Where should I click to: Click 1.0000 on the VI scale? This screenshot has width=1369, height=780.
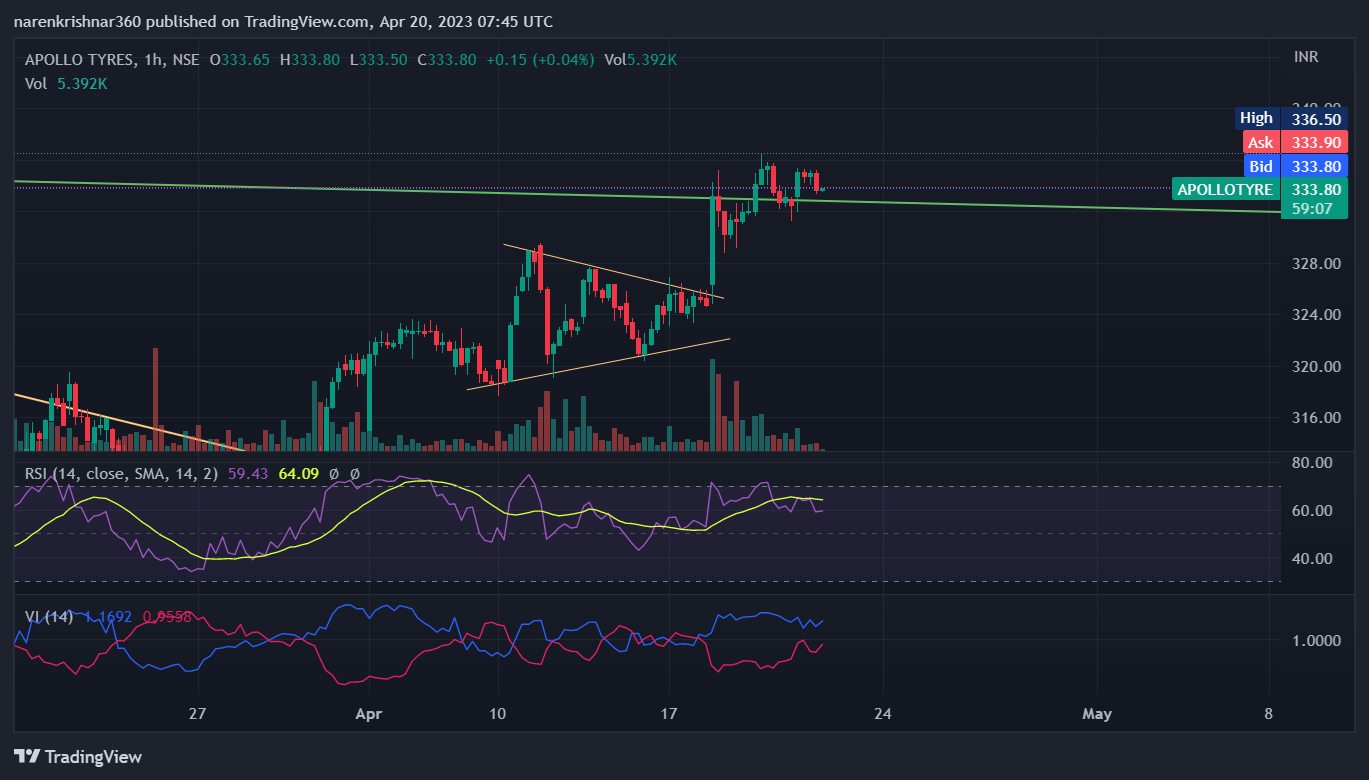click(x=1316, y=640)
